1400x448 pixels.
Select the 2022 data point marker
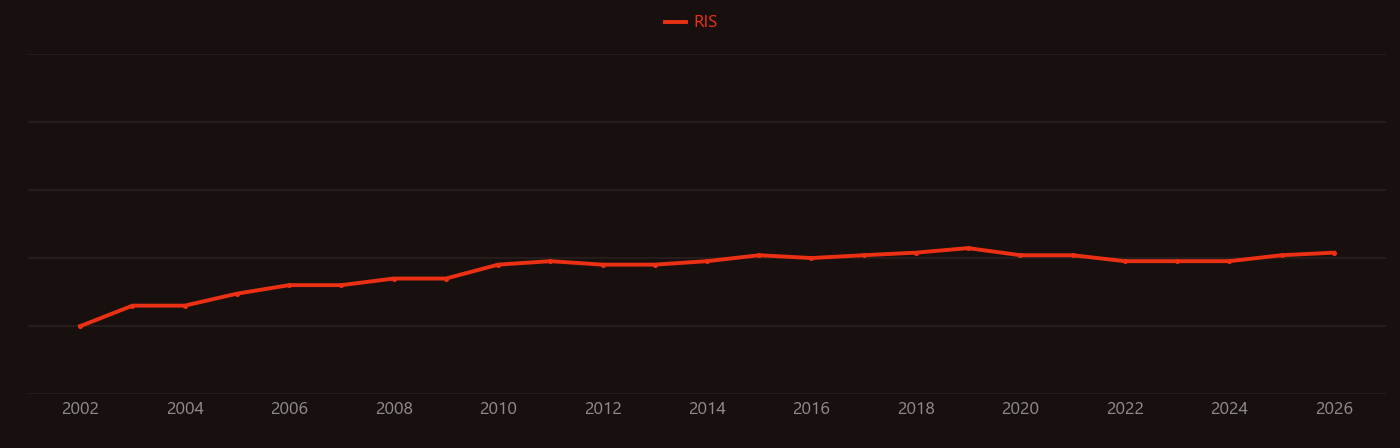point(1125,261)
